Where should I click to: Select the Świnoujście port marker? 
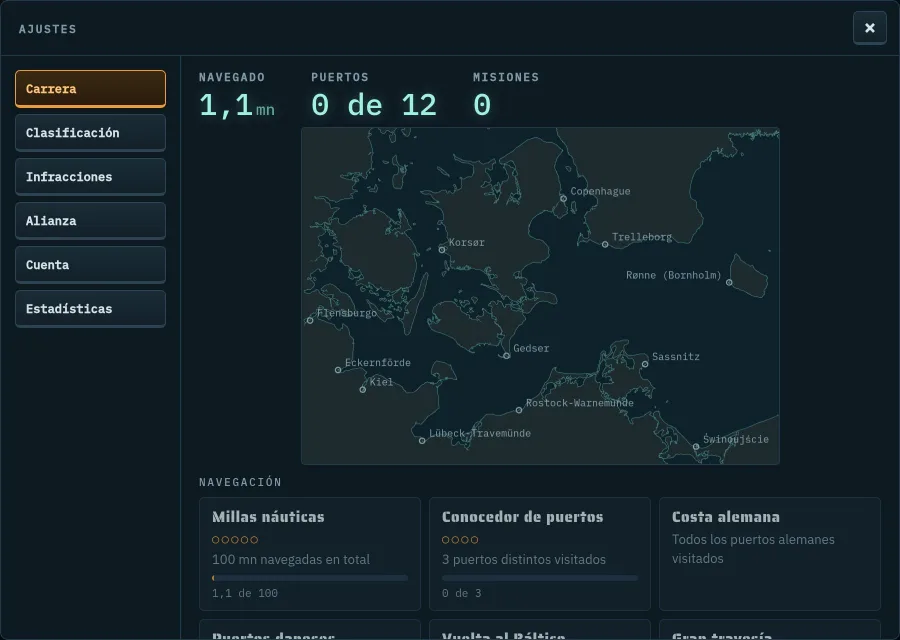[x=696, y=447]
